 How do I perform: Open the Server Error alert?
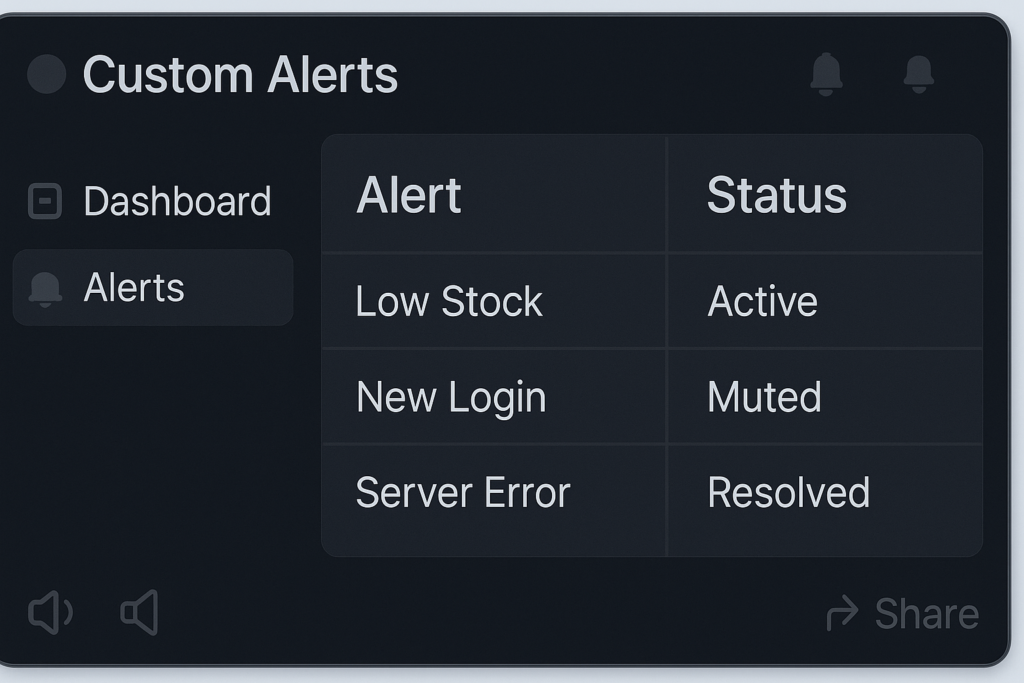point(463,493)
